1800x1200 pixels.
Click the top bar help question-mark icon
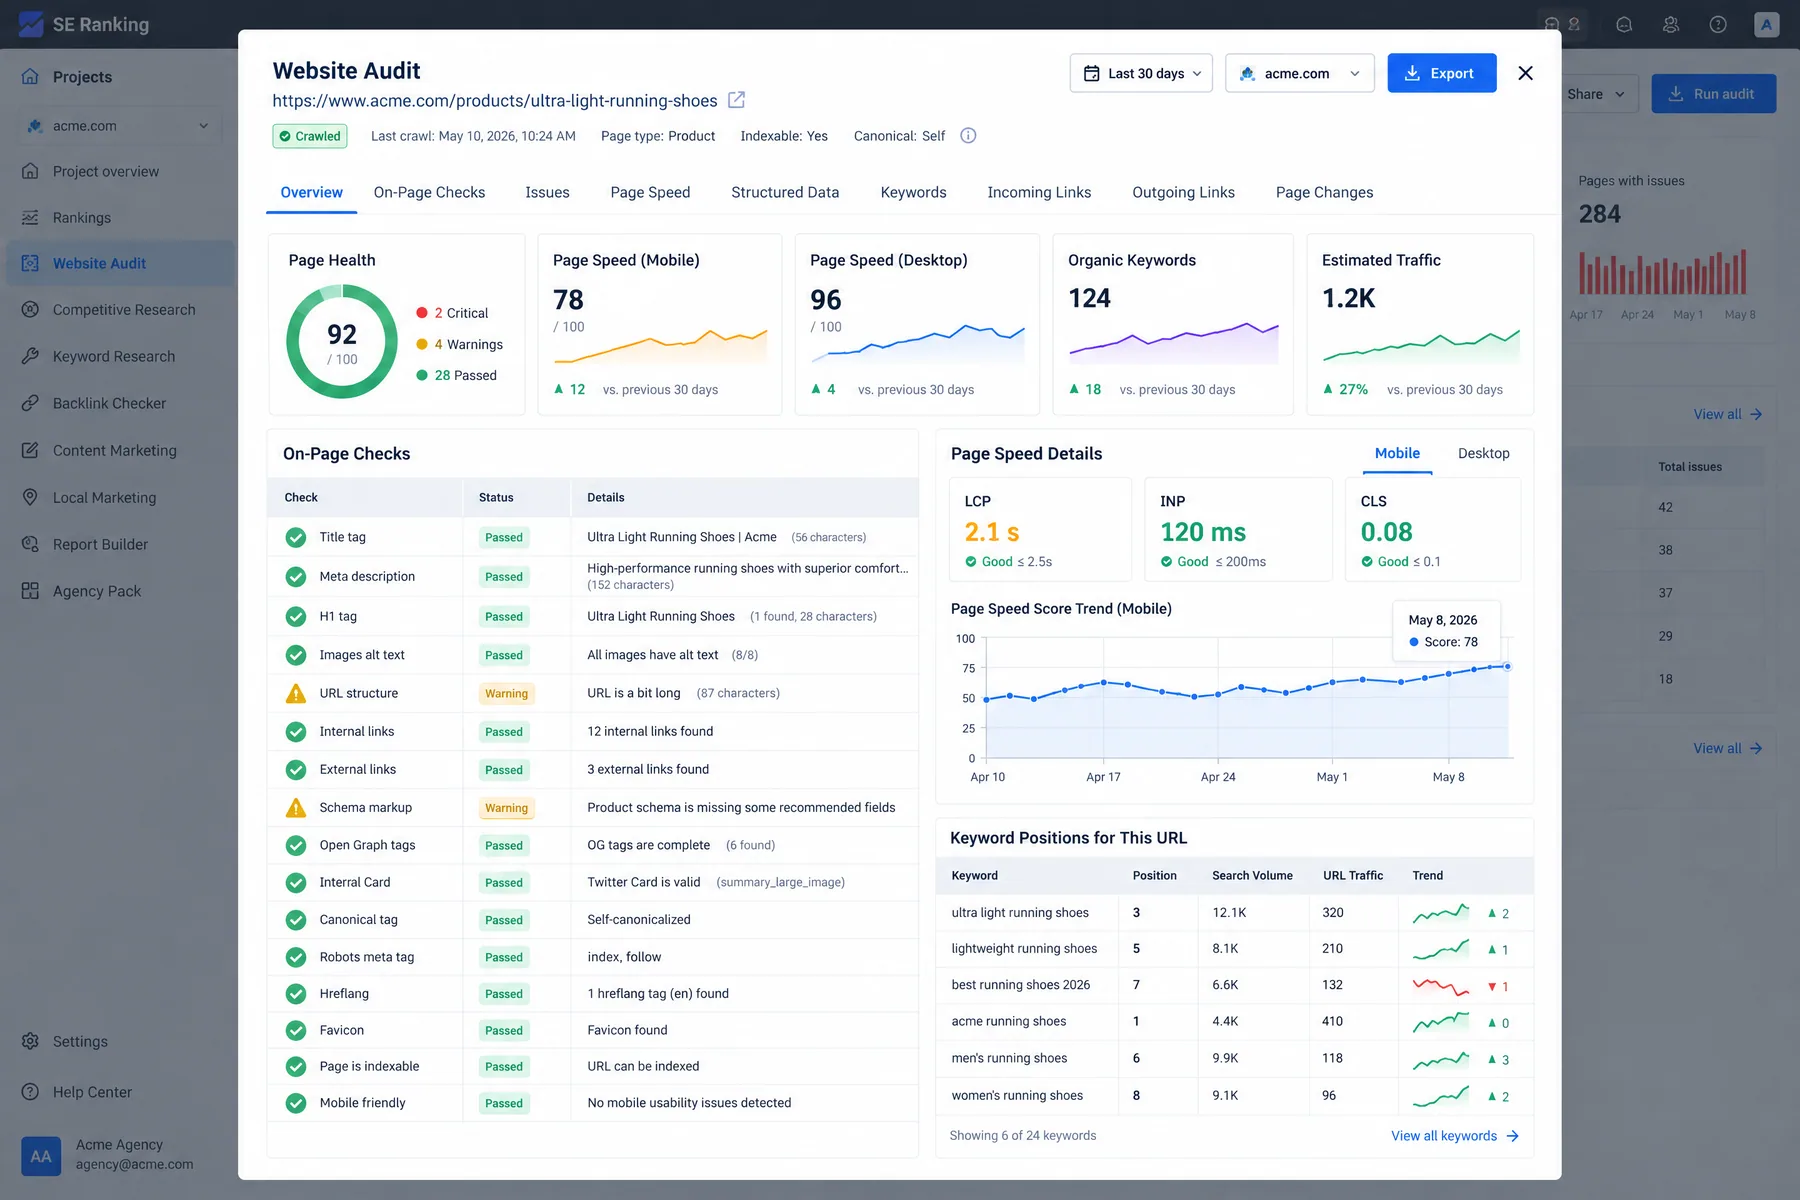[x=1718, y=25]
